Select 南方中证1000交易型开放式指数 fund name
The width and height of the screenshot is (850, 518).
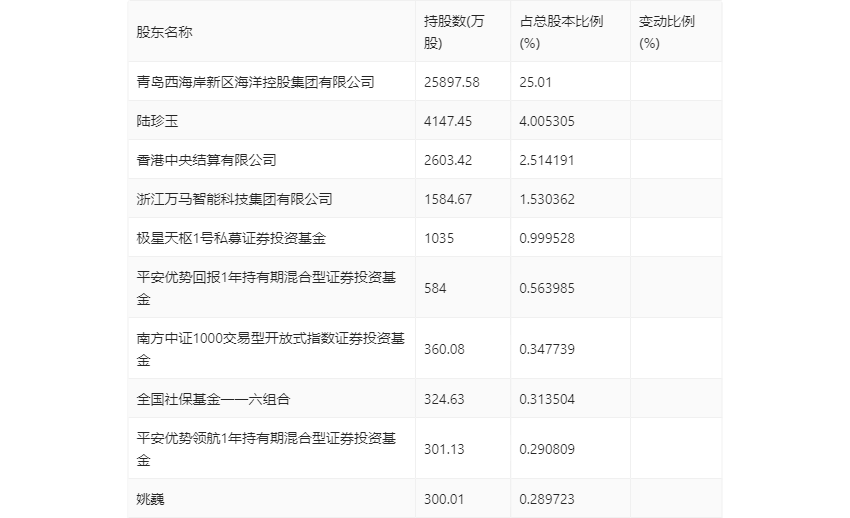(271, 349)
